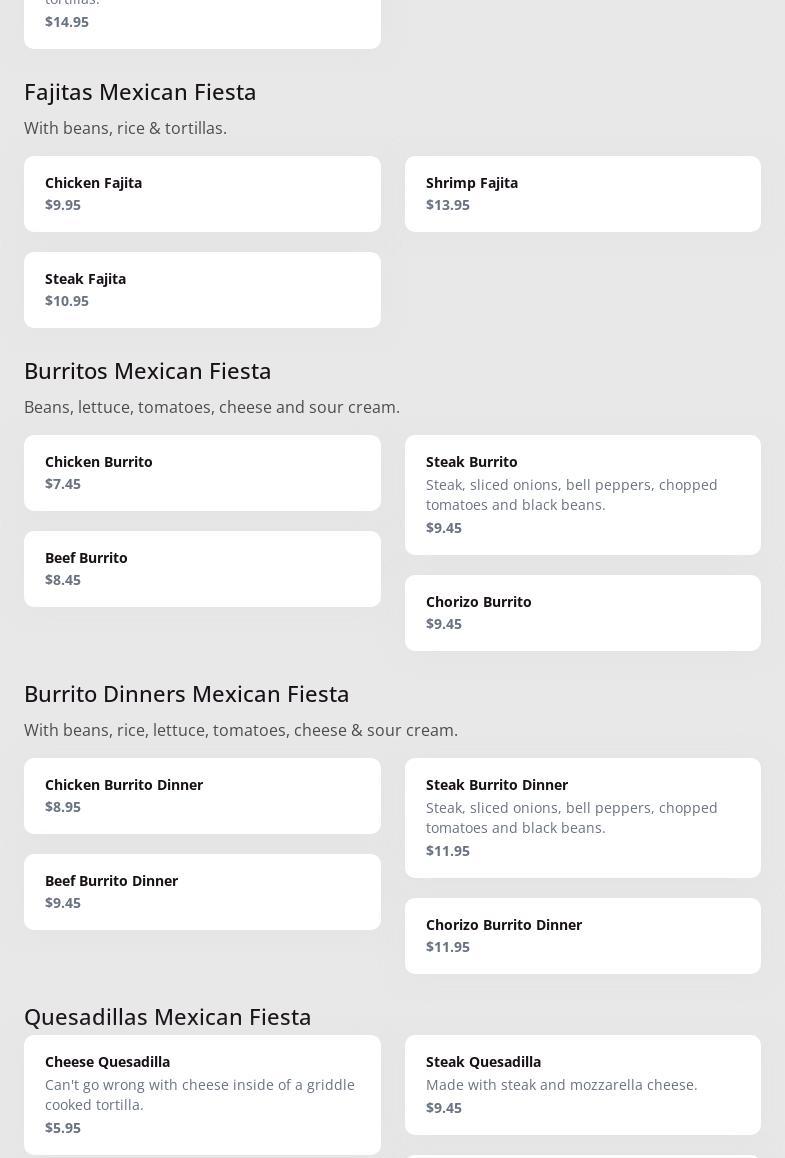Click the Cheese Quesadilla description text
785x1158 pixels.
pos(200,1094)
